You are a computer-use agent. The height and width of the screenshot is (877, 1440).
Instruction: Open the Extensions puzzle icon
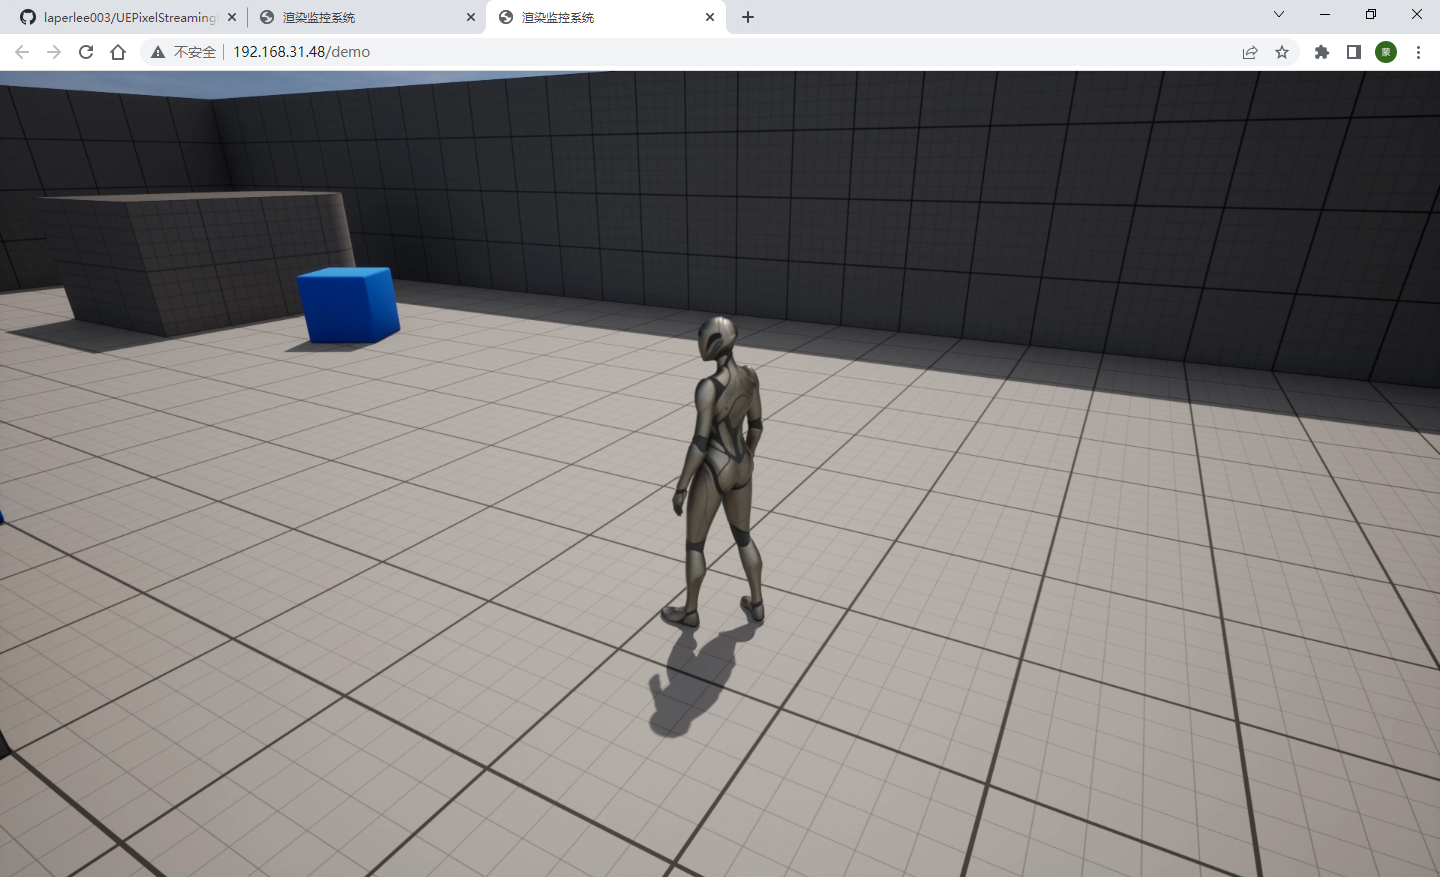pyautogui.click(x=1321, y=51)
